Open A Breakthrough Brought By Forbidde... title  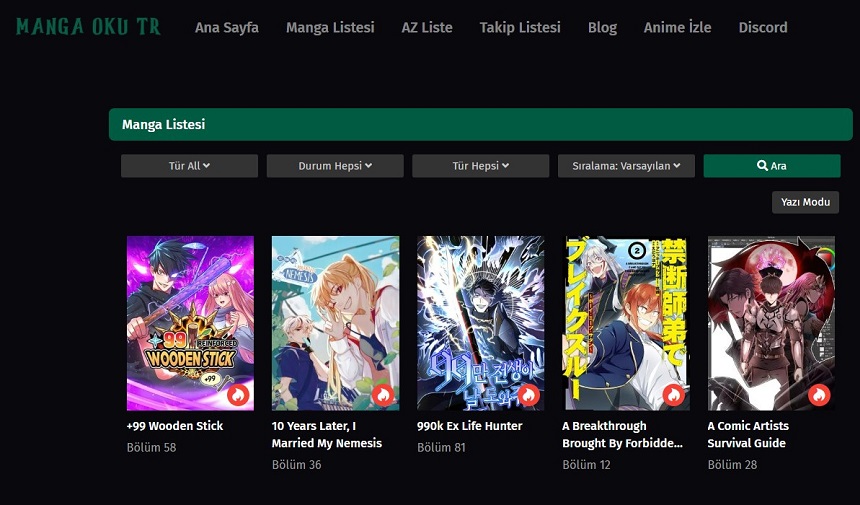(x=623, y=434)
